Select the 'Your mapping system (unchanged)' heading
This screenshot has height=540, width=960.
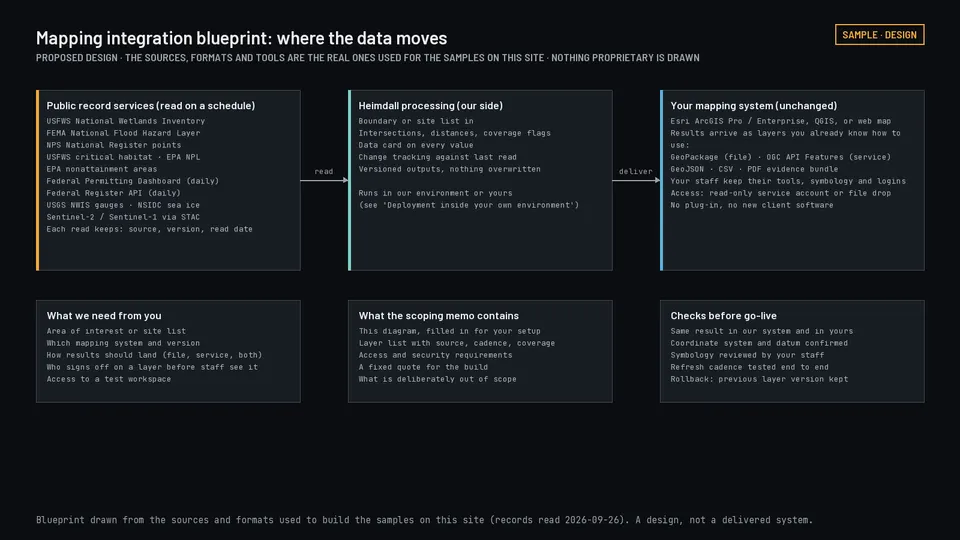point(754,105)
